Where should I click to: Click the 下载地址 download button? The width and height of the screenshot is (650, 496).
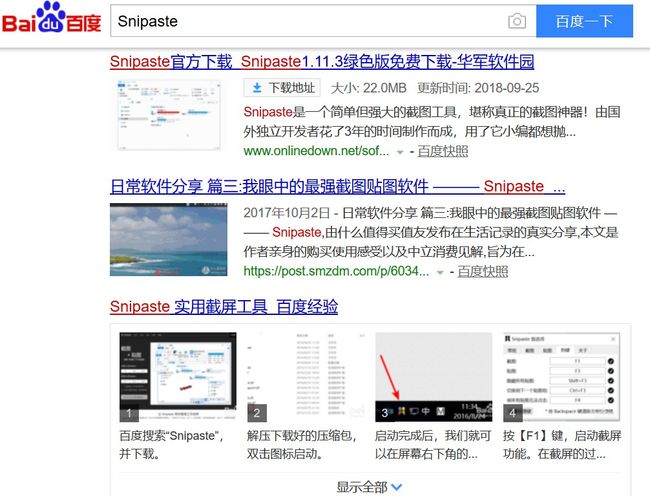282,88
